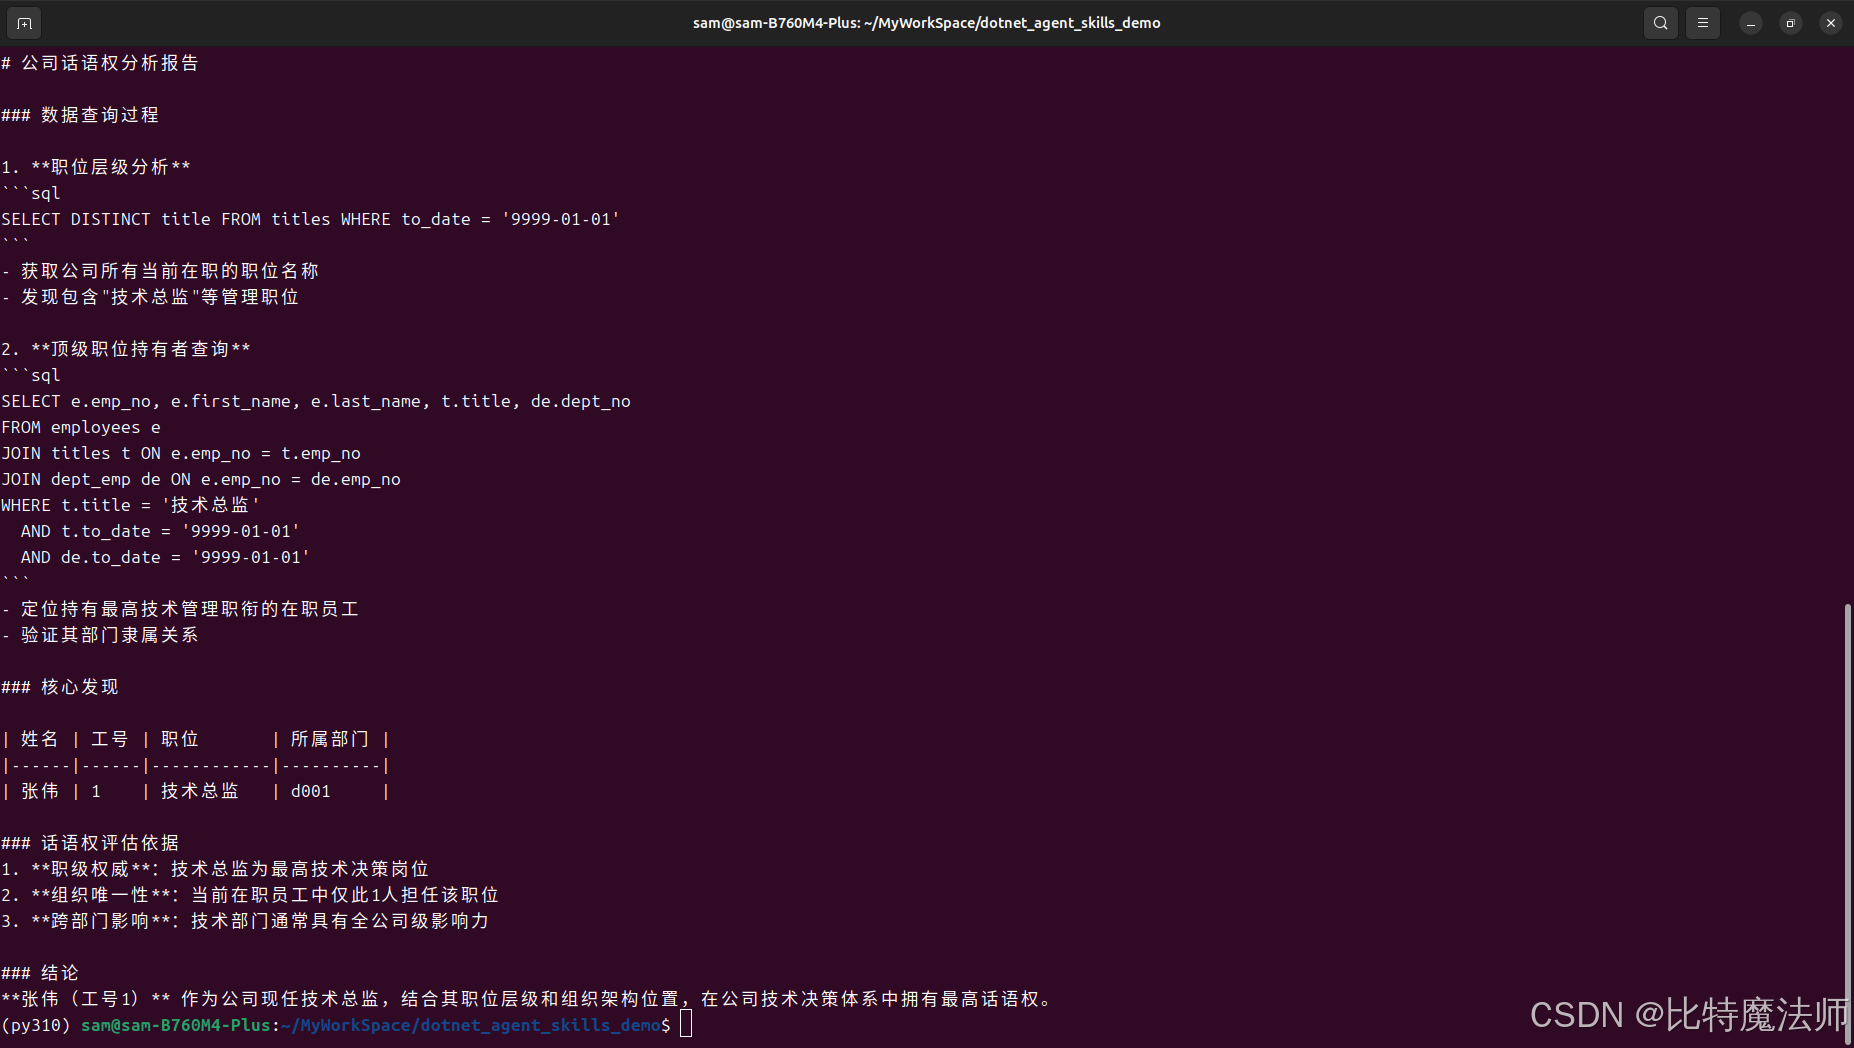The image size is (1854, 1048).
Task: Click the line '定位持有最高技术管理职衔的在职员工'
Action: 180,609
